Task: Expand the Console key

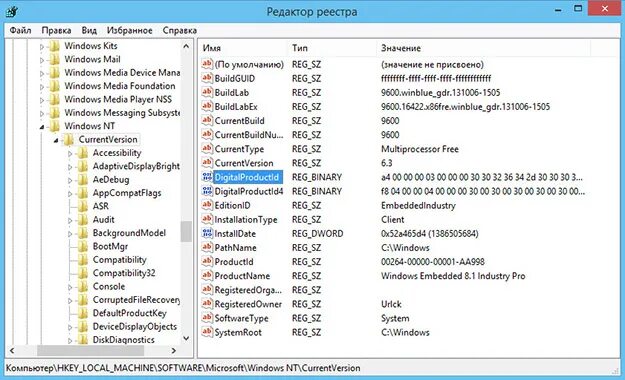Action: (x=70, y=287)
